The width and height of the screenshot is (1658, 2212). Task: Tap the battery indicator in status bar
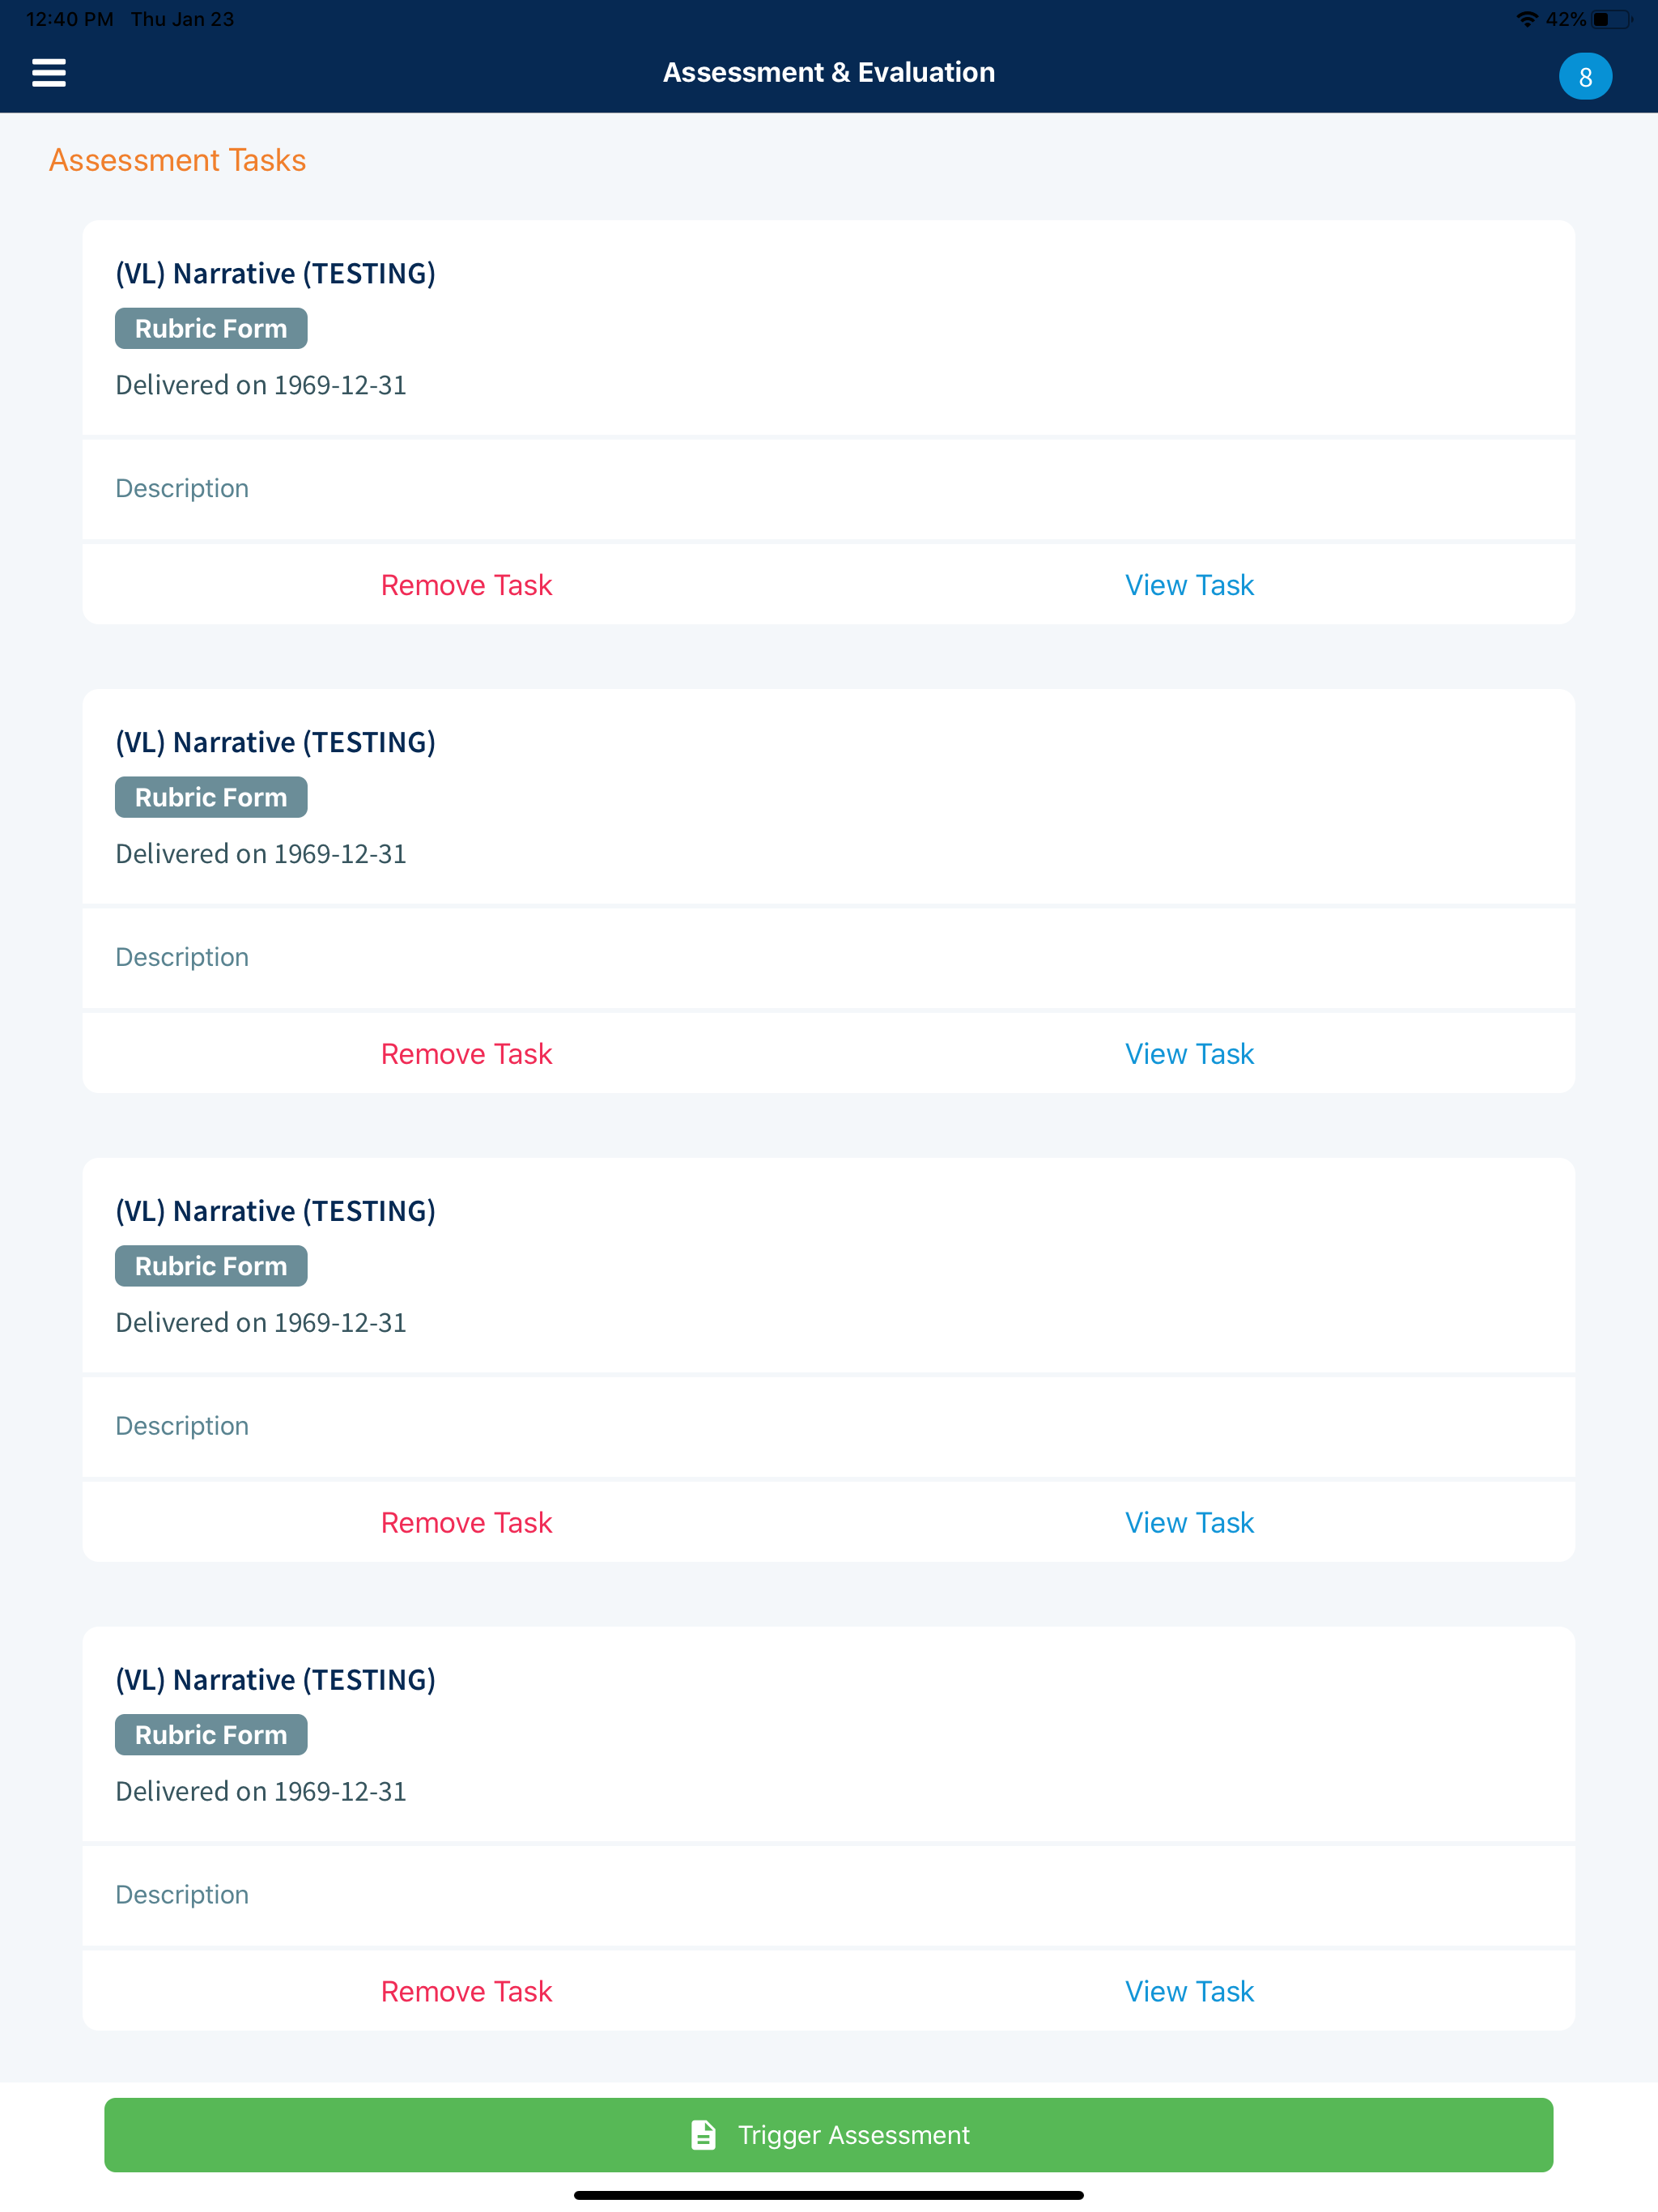(x=1610, y=19)
